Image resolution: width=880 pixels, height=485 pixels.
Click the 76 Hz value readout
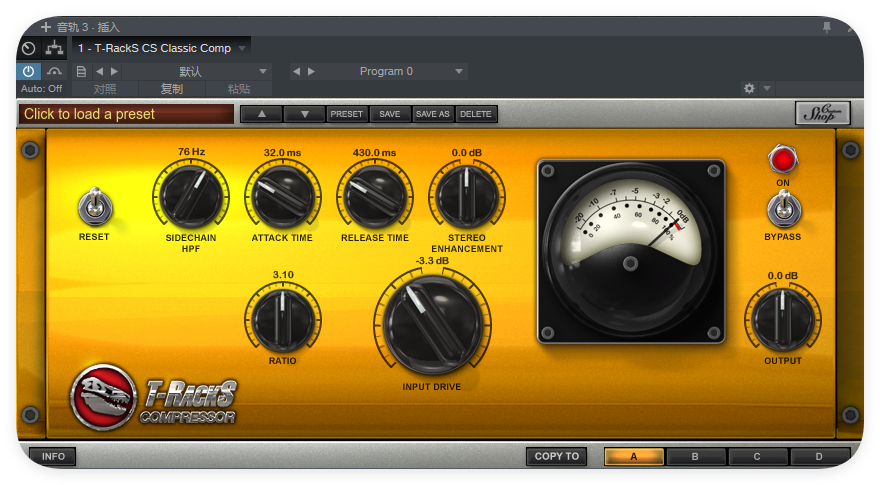[x=191, y=152]
